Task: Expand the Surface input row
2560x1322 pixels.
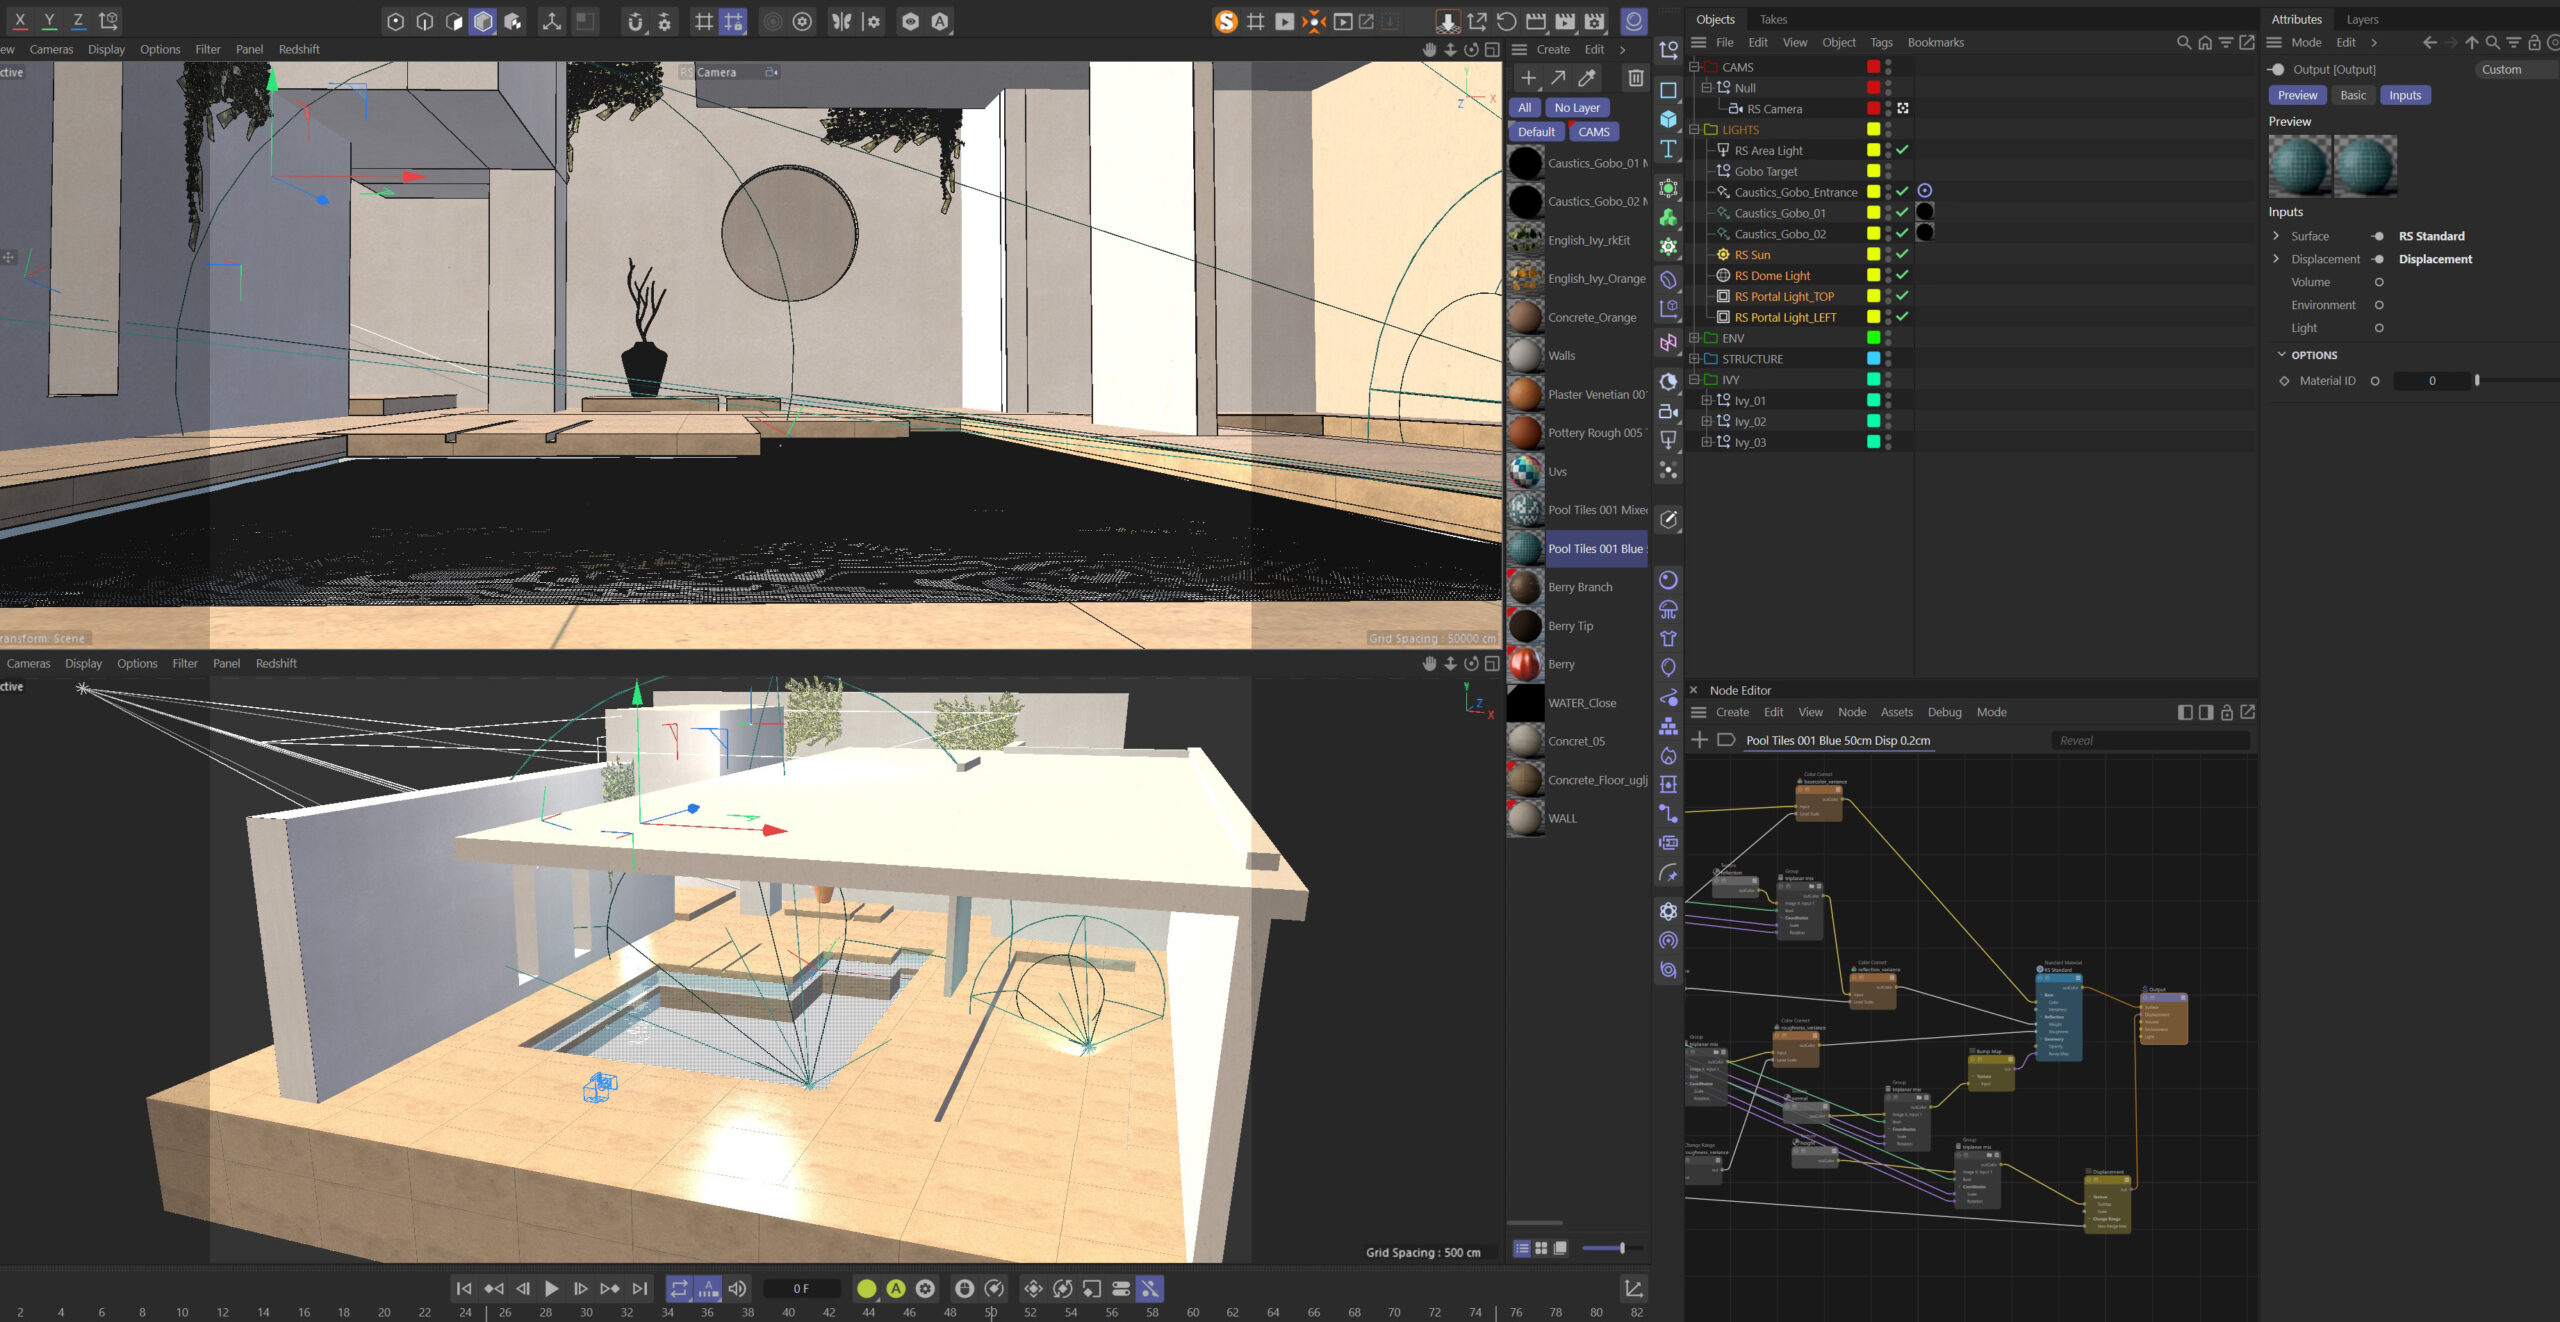Action: [2276, 236]
